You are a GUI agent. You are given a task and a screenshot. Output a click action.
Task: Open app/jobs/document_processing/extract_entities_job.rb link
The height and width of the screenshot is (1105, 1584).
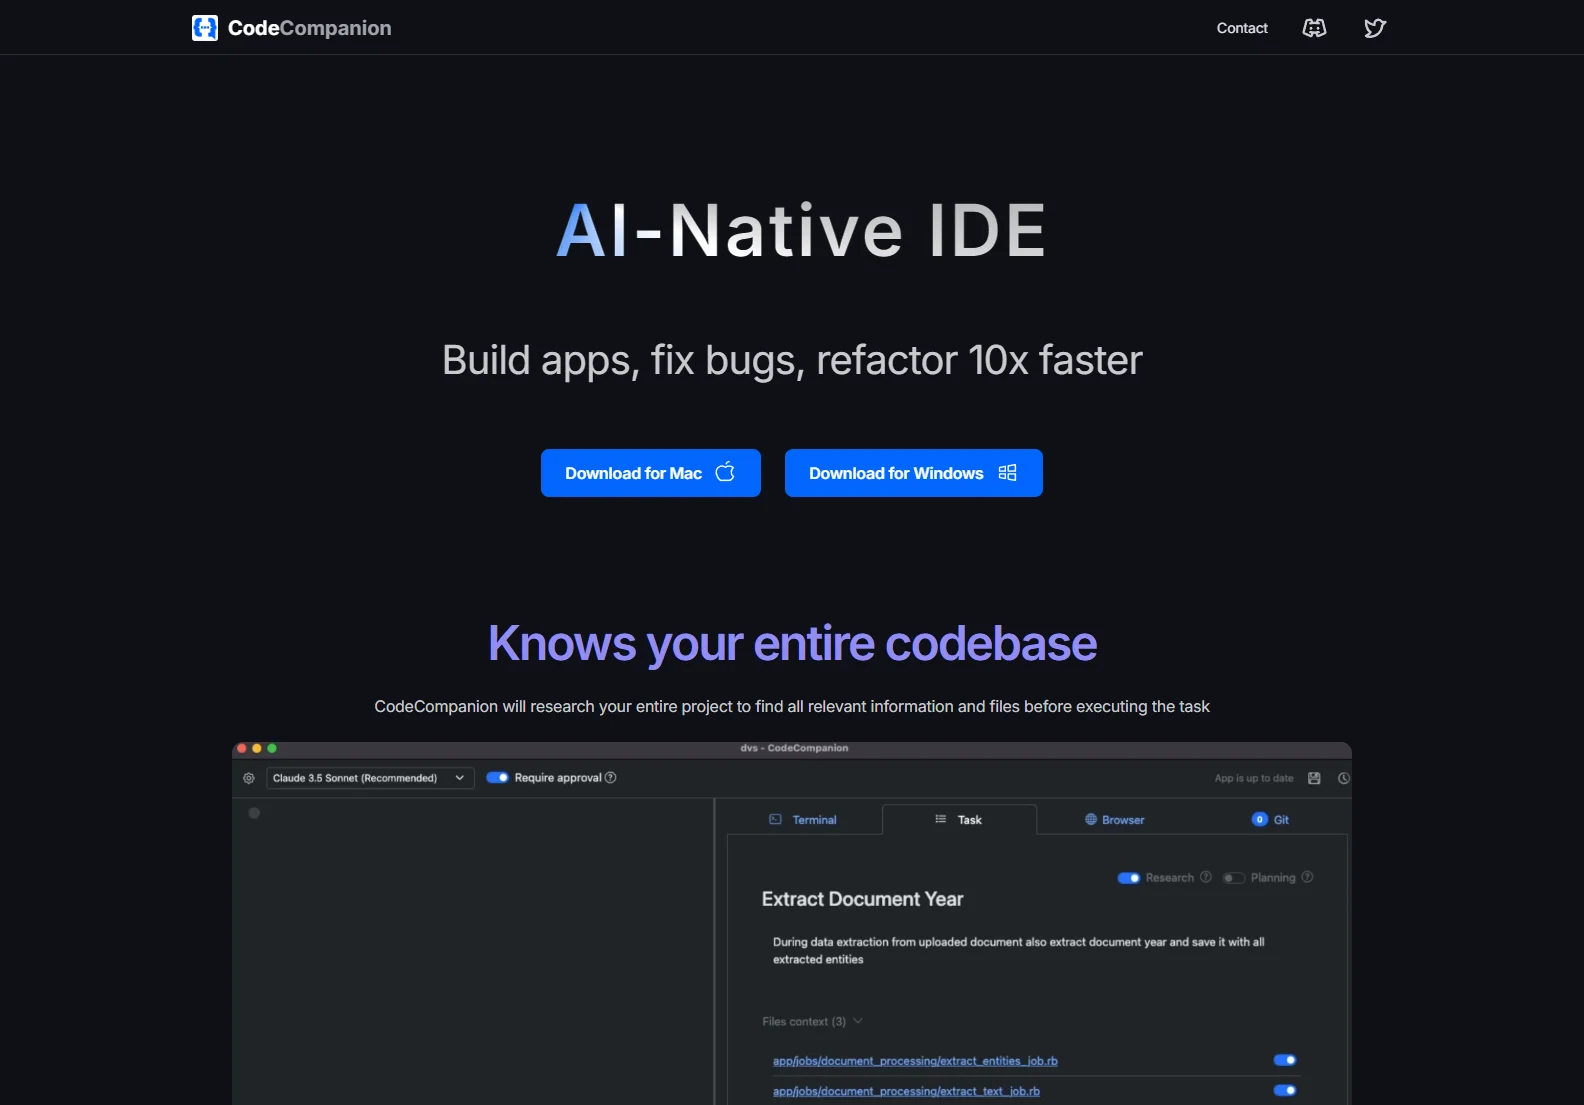[915, 1061]
